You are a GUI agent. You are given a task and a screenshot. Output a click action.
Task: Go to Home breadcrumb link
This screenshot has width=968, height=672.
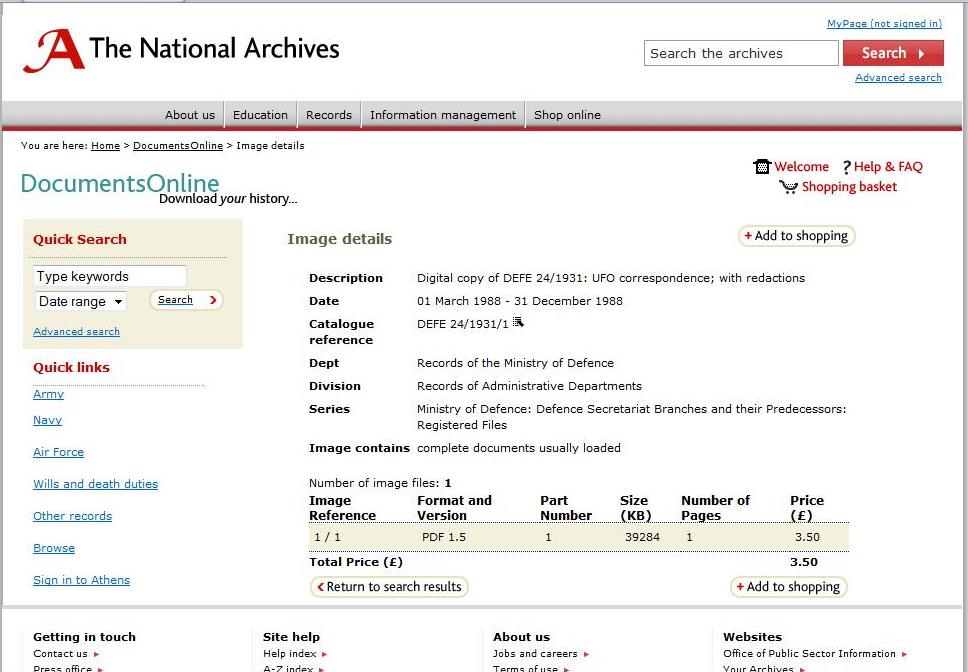[x=106, y=146]
